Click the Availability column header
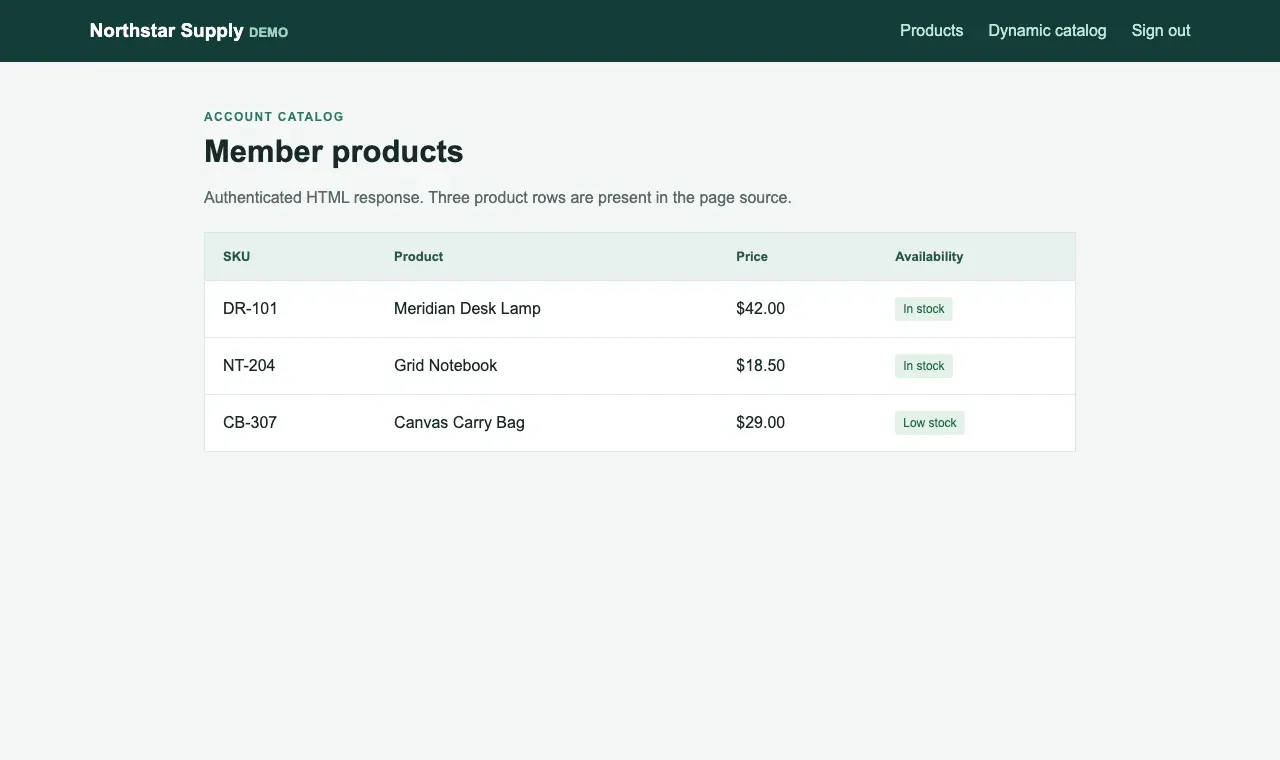 [929, 257]
